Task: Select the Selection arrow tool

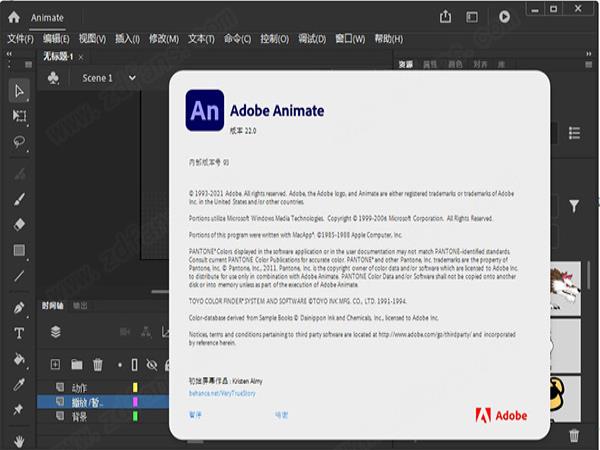Action: tap(19, 91)
